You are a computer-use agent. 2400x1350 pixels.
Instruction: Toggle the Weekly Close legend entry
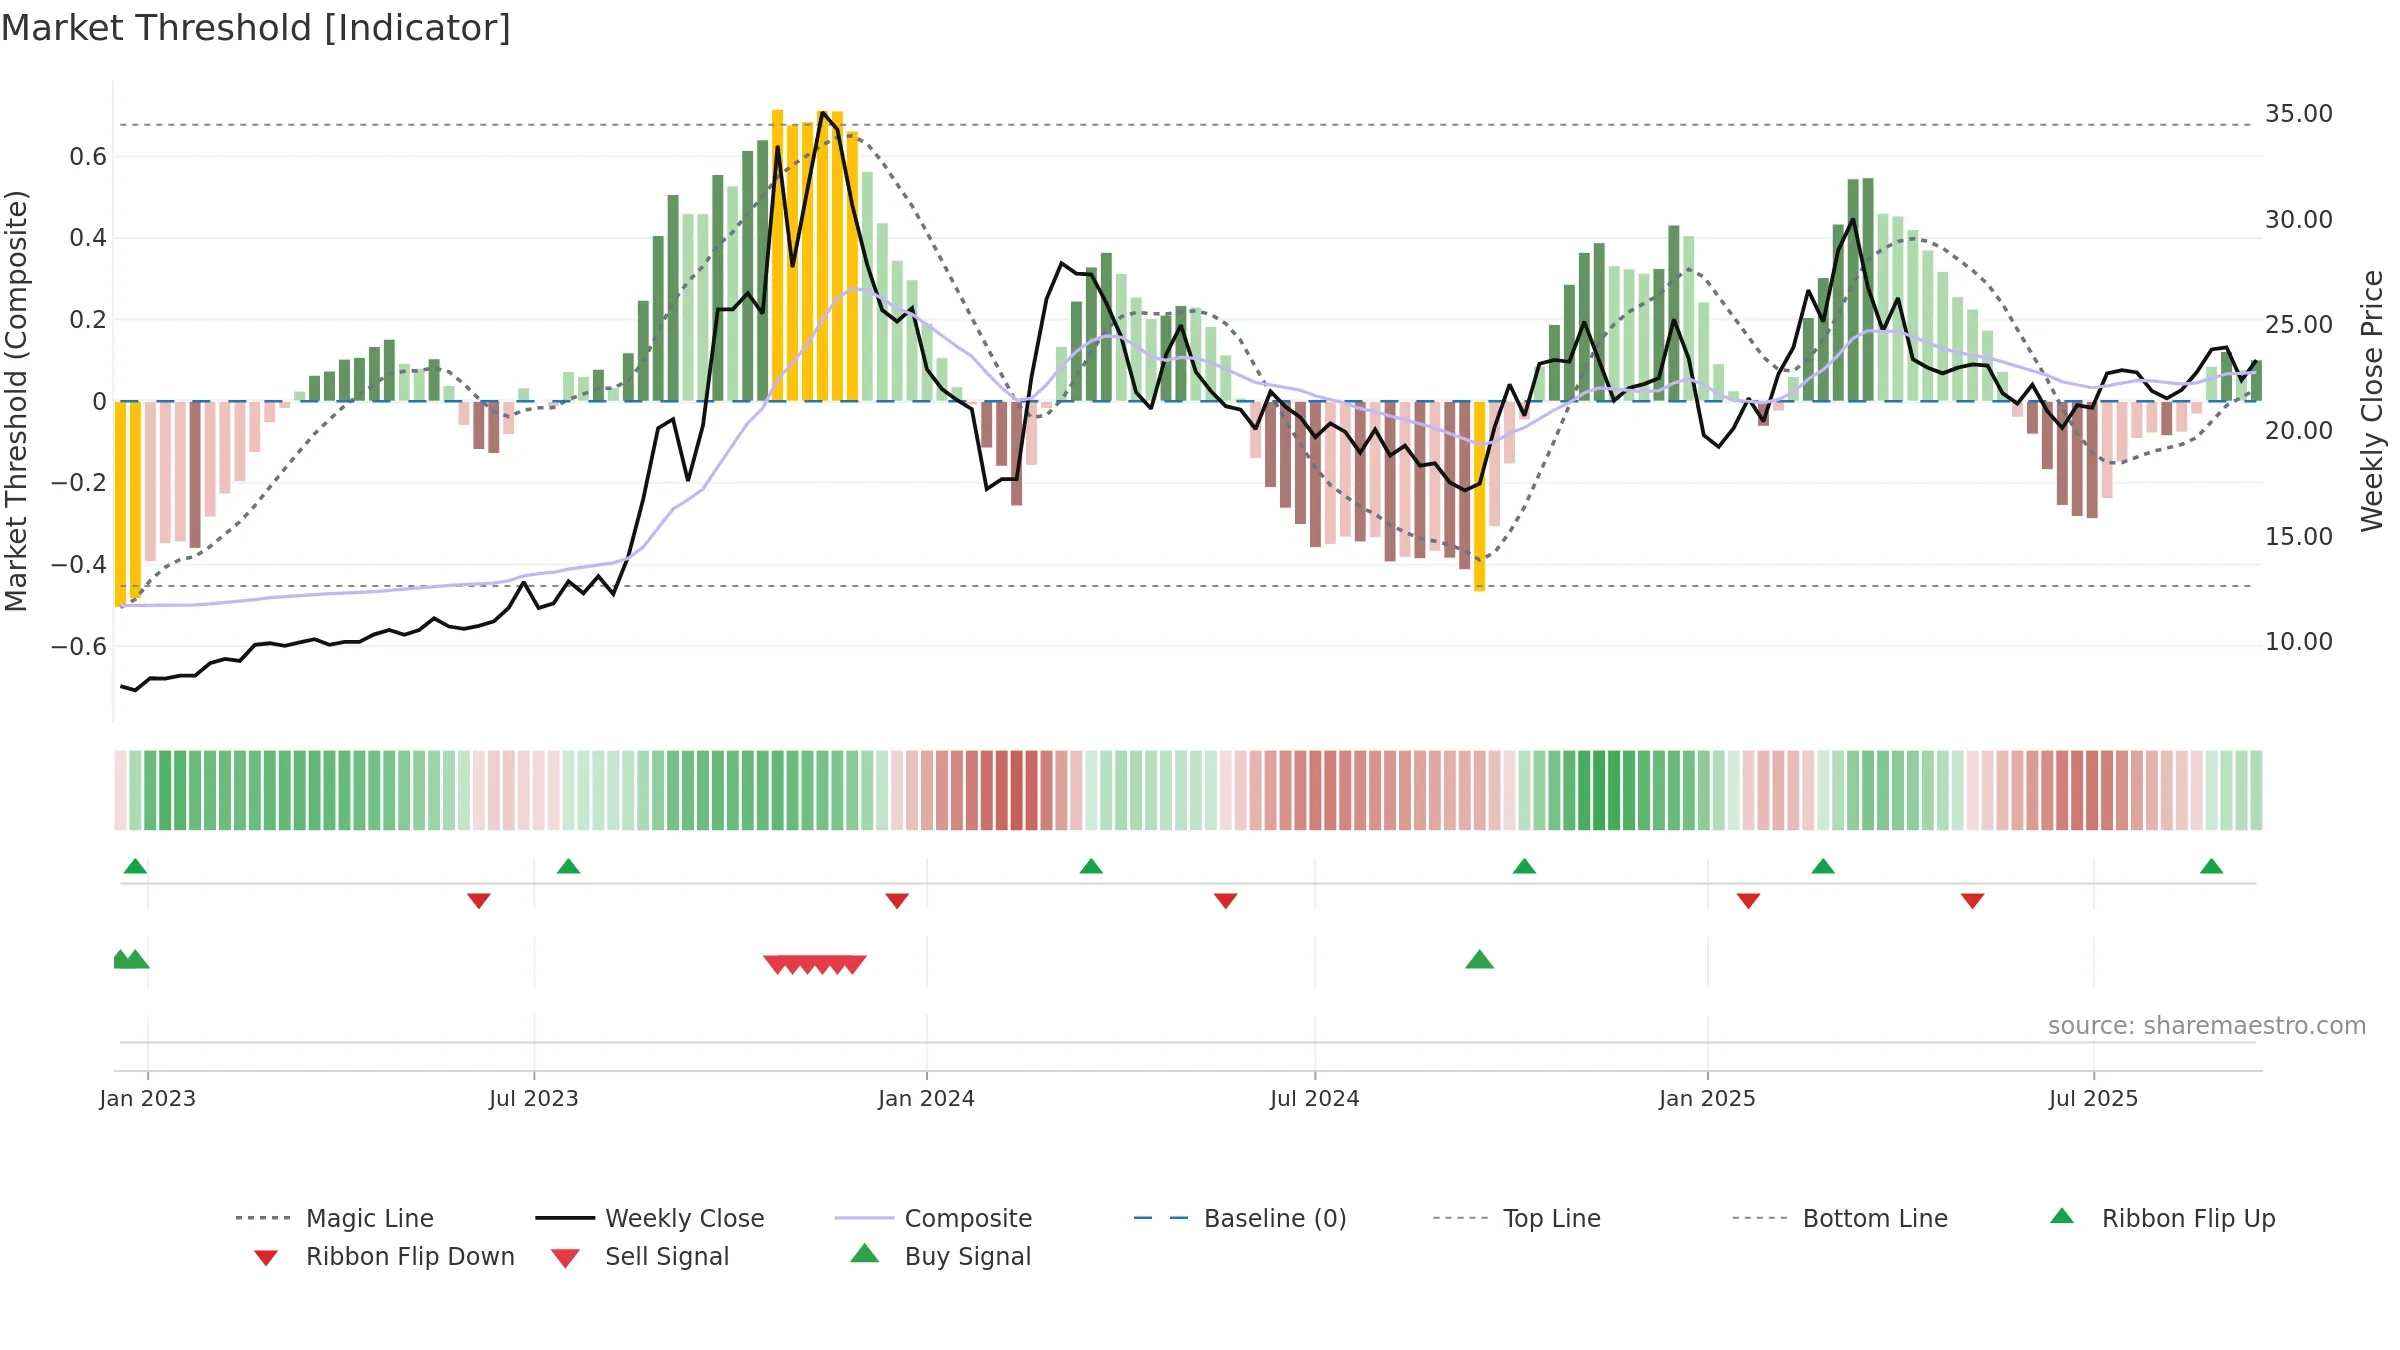coord(650,1218)
